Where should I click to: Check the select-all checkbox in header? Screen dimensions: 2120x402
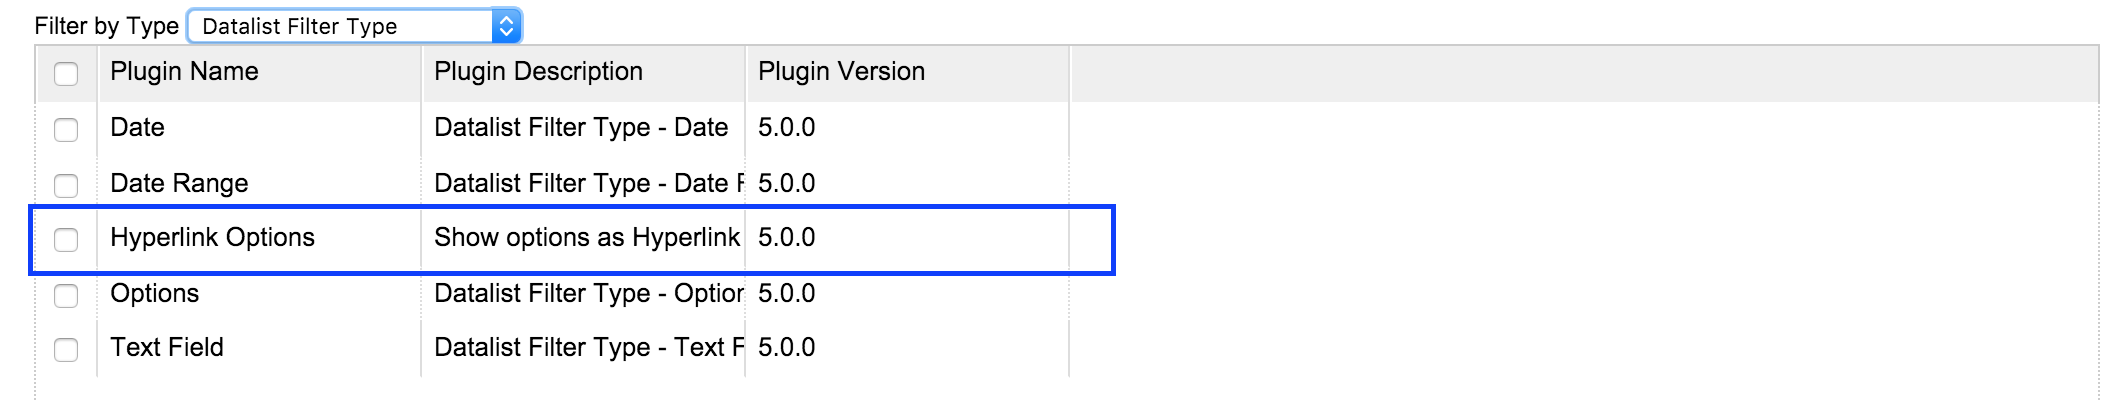tap(66, 74)
